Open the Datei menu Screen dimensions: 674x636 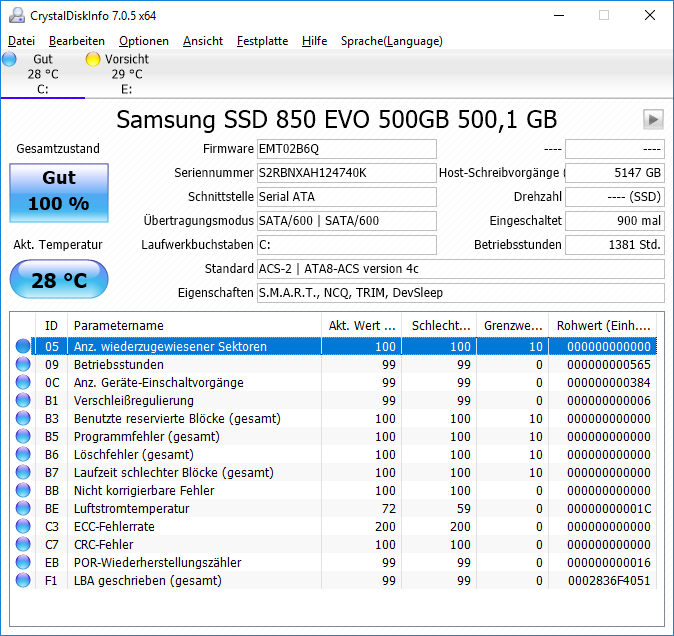[21, 41]
